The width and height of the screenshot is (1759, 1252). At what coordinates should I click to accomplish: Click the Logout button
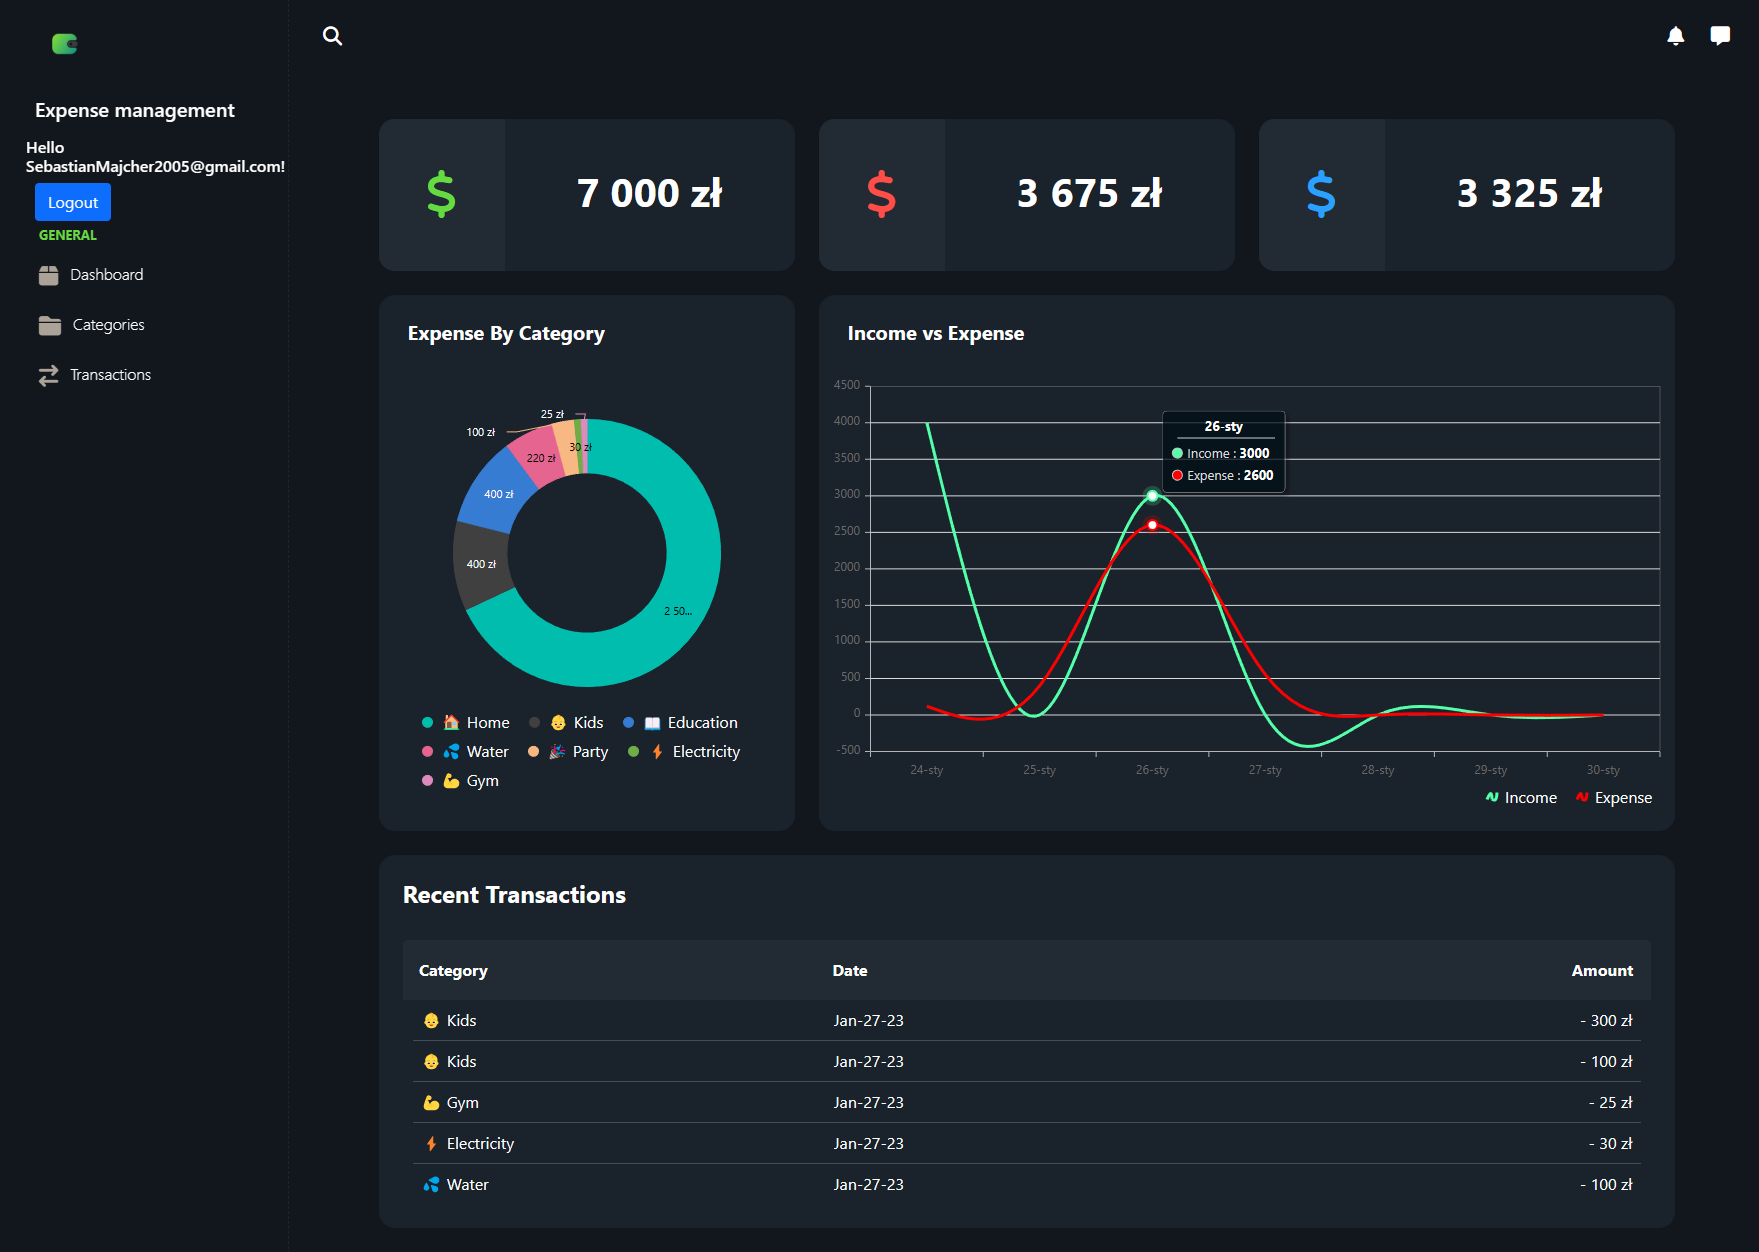(72, 201)
